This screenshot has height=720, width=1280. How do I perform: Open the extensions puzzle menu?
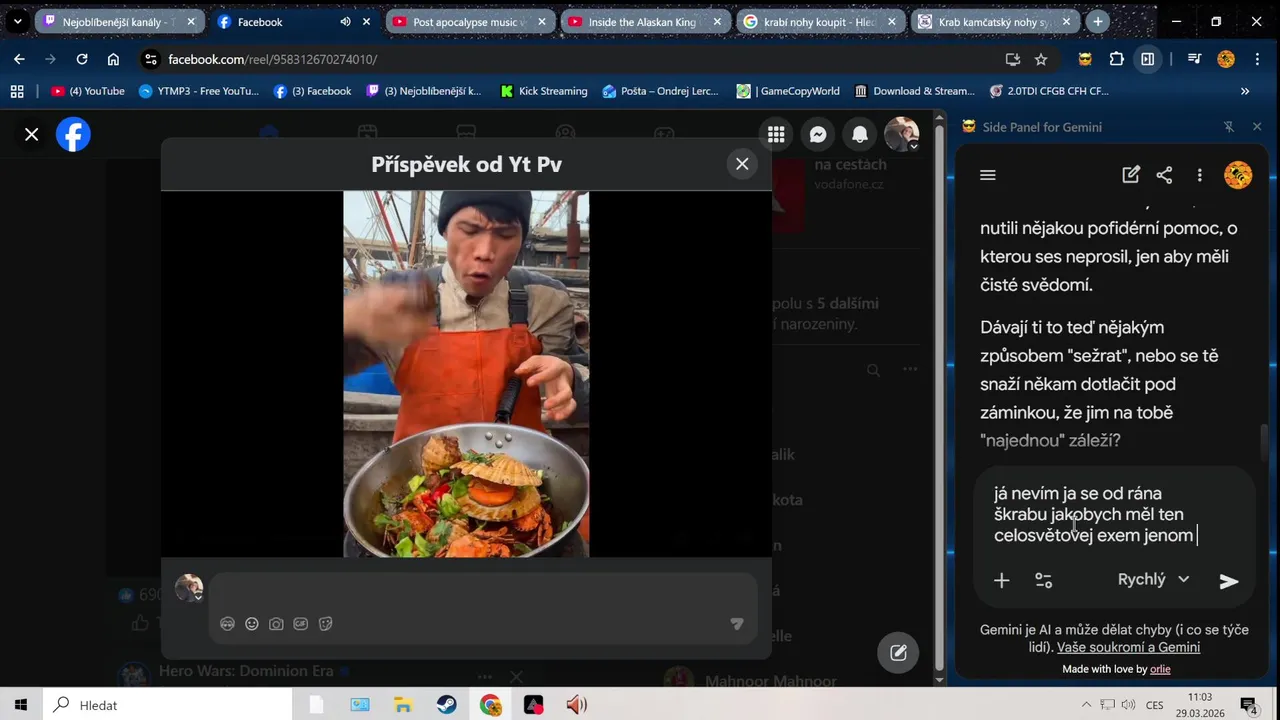[1117, 59]
